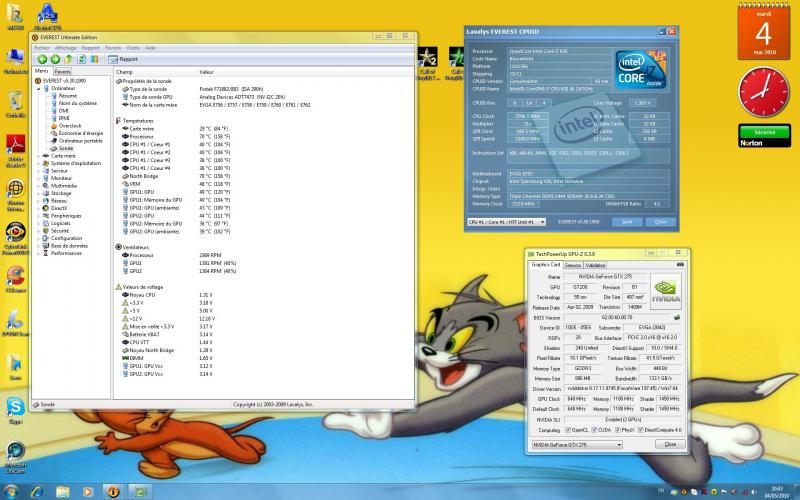
Task: Select Nom du système in tree
Action: [x=78, y=103]
